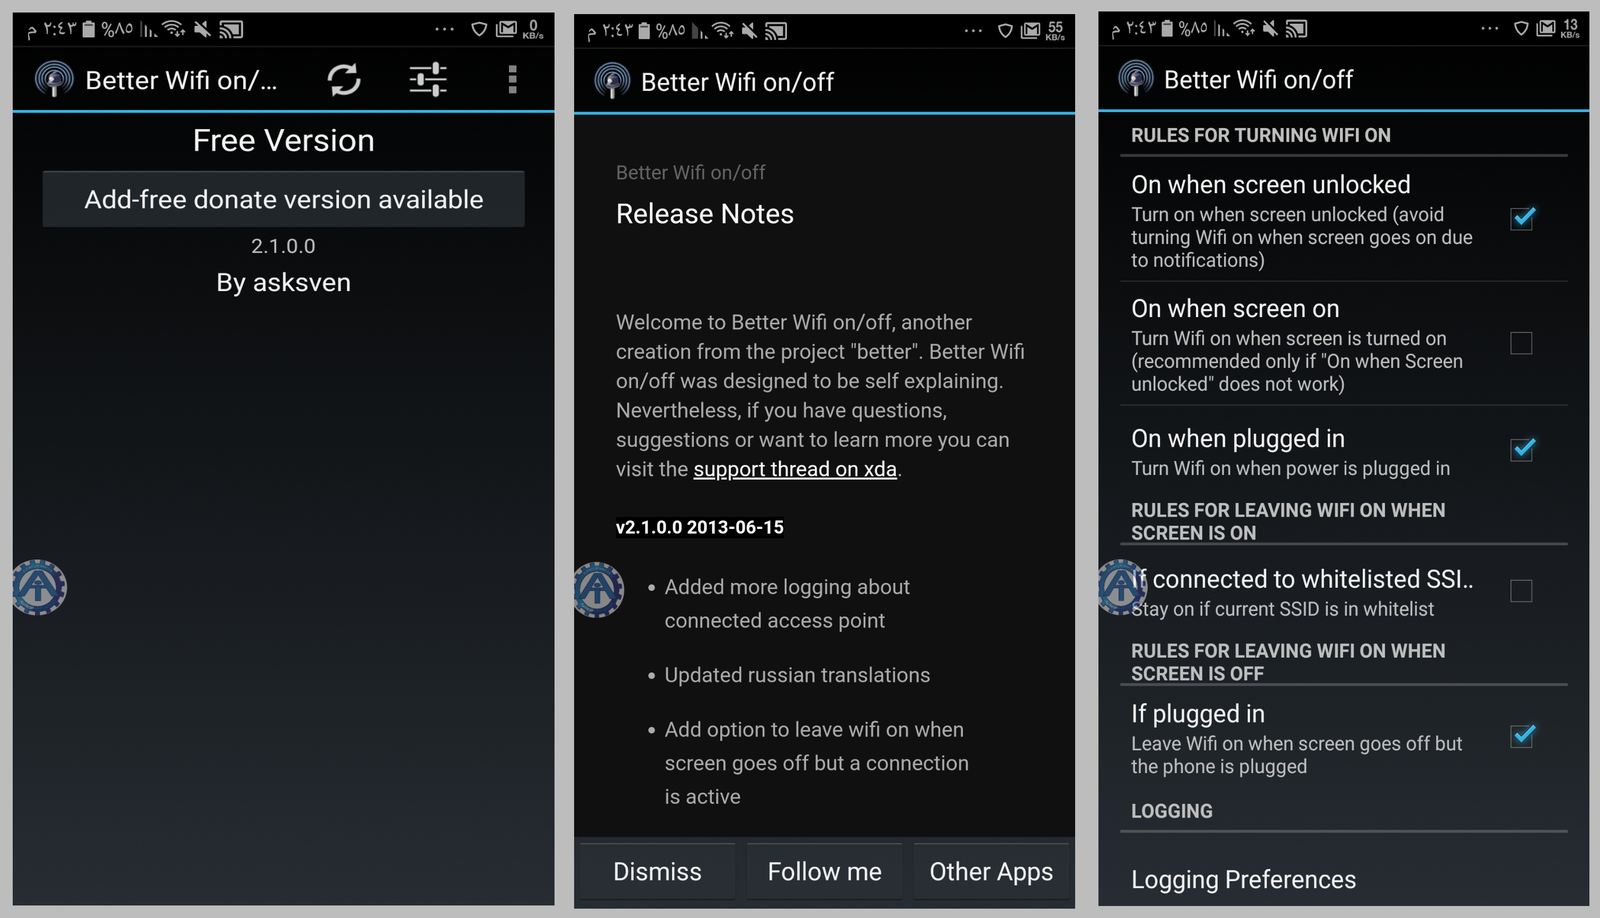This screenshot has height=918, width=1600.
Task: Tap the floating gear badge beside the release notes list
Action: pyautogui.click(x=598, y=589)
